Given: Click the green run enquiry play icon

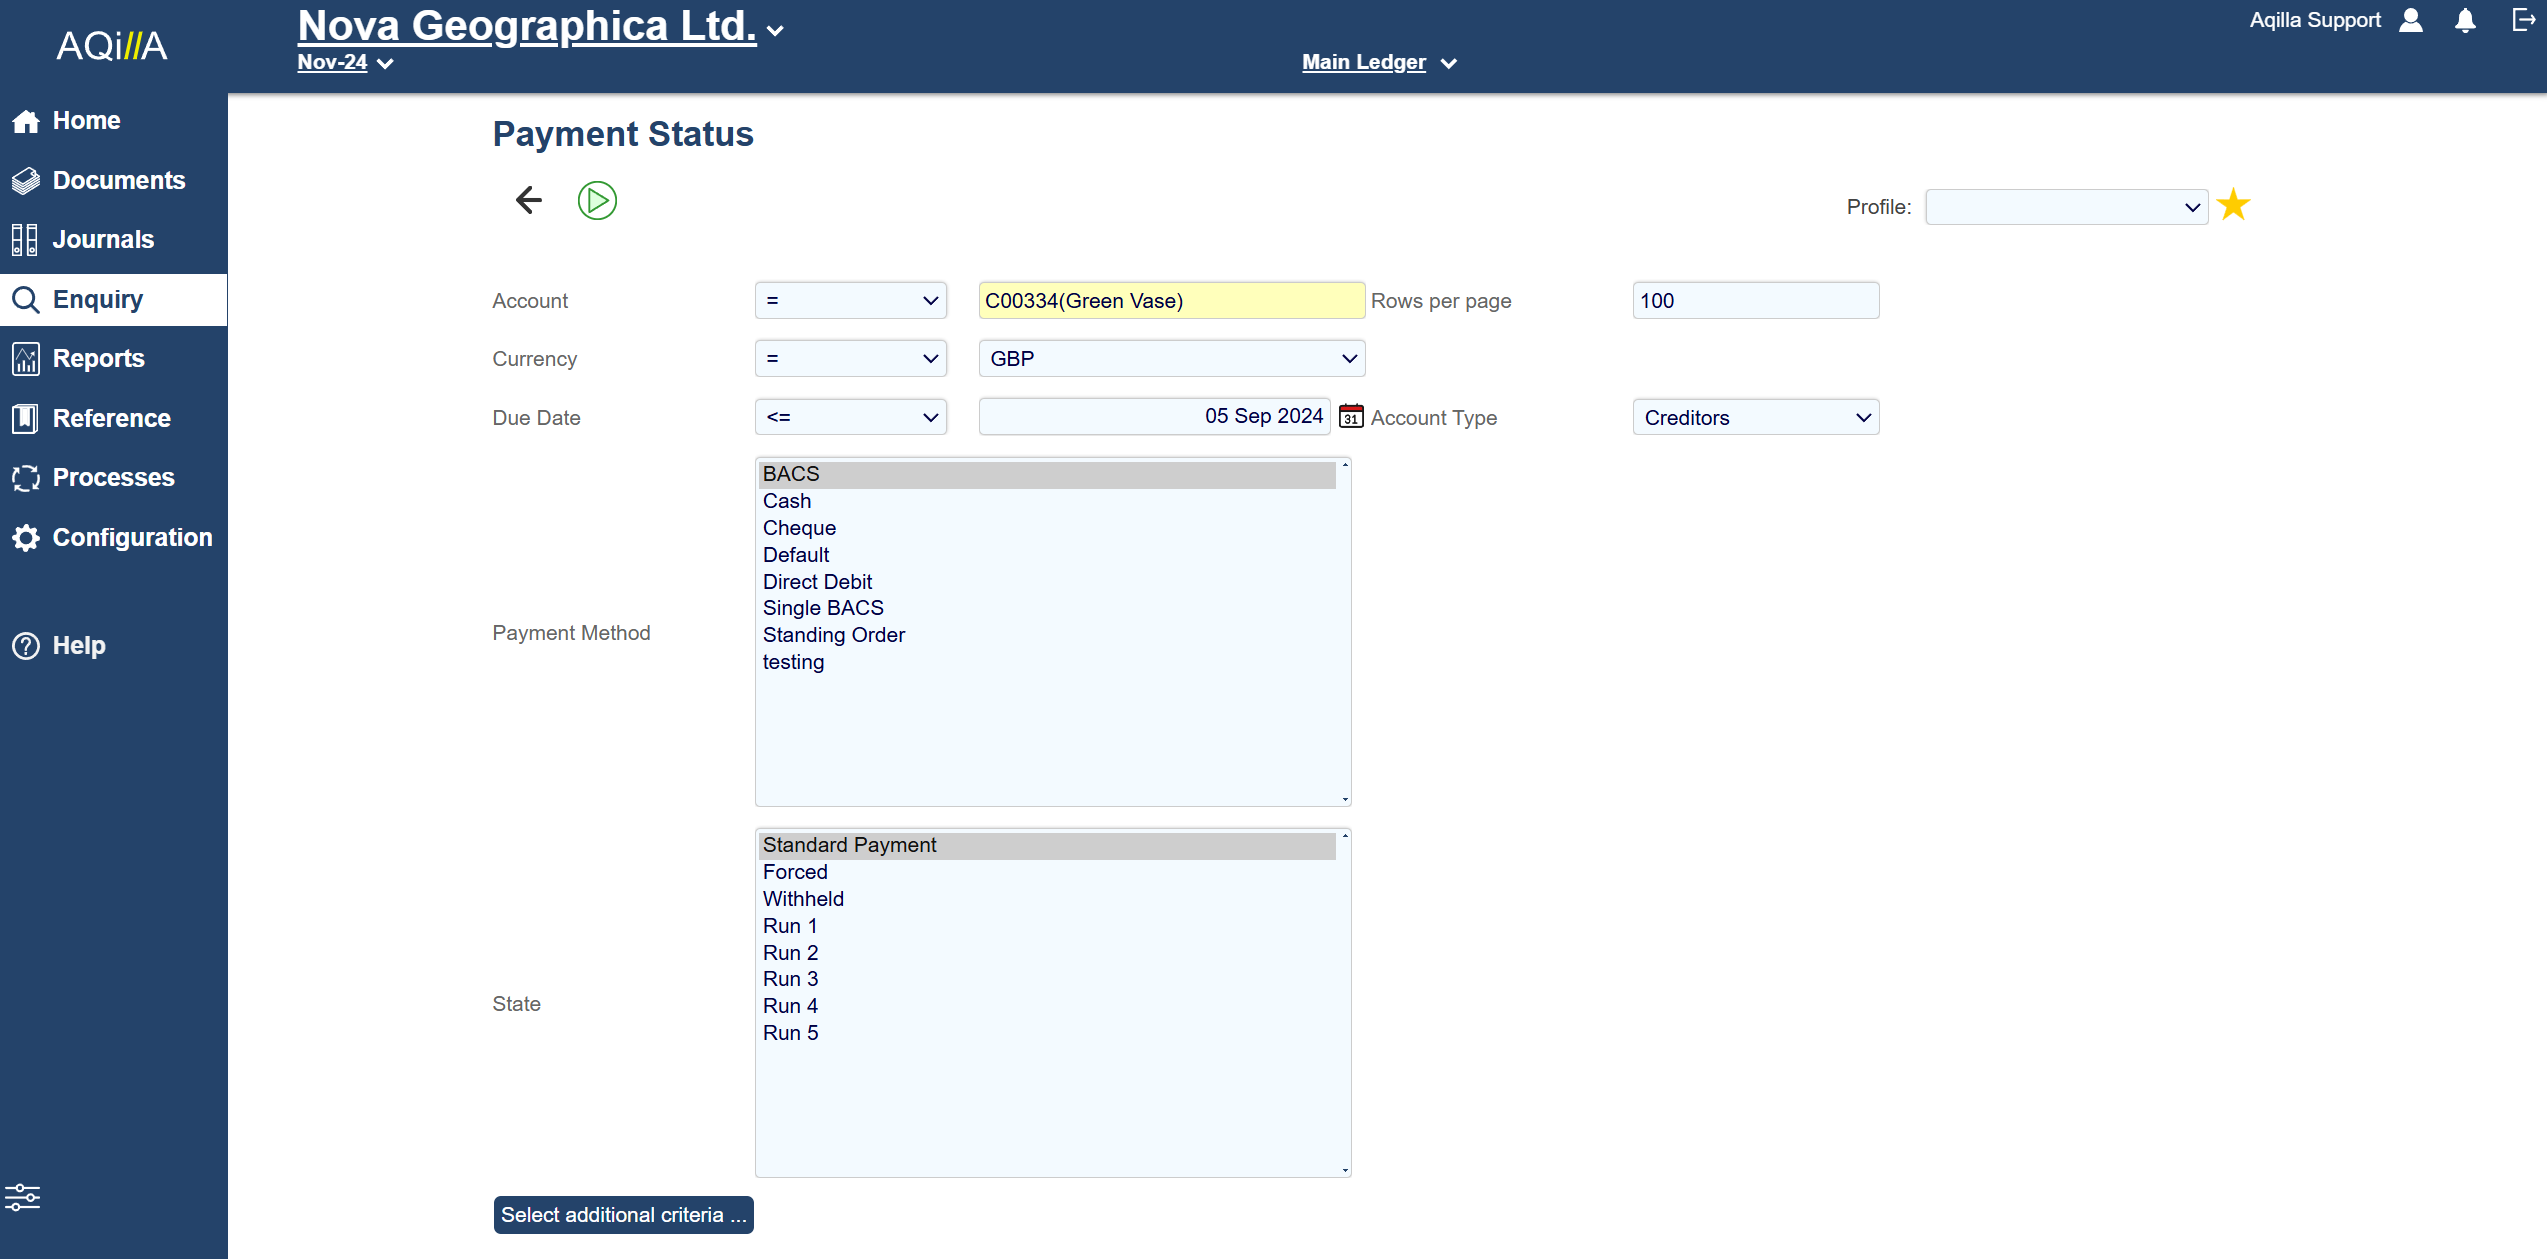Looking at the screenshot, I should click(597, 201).
